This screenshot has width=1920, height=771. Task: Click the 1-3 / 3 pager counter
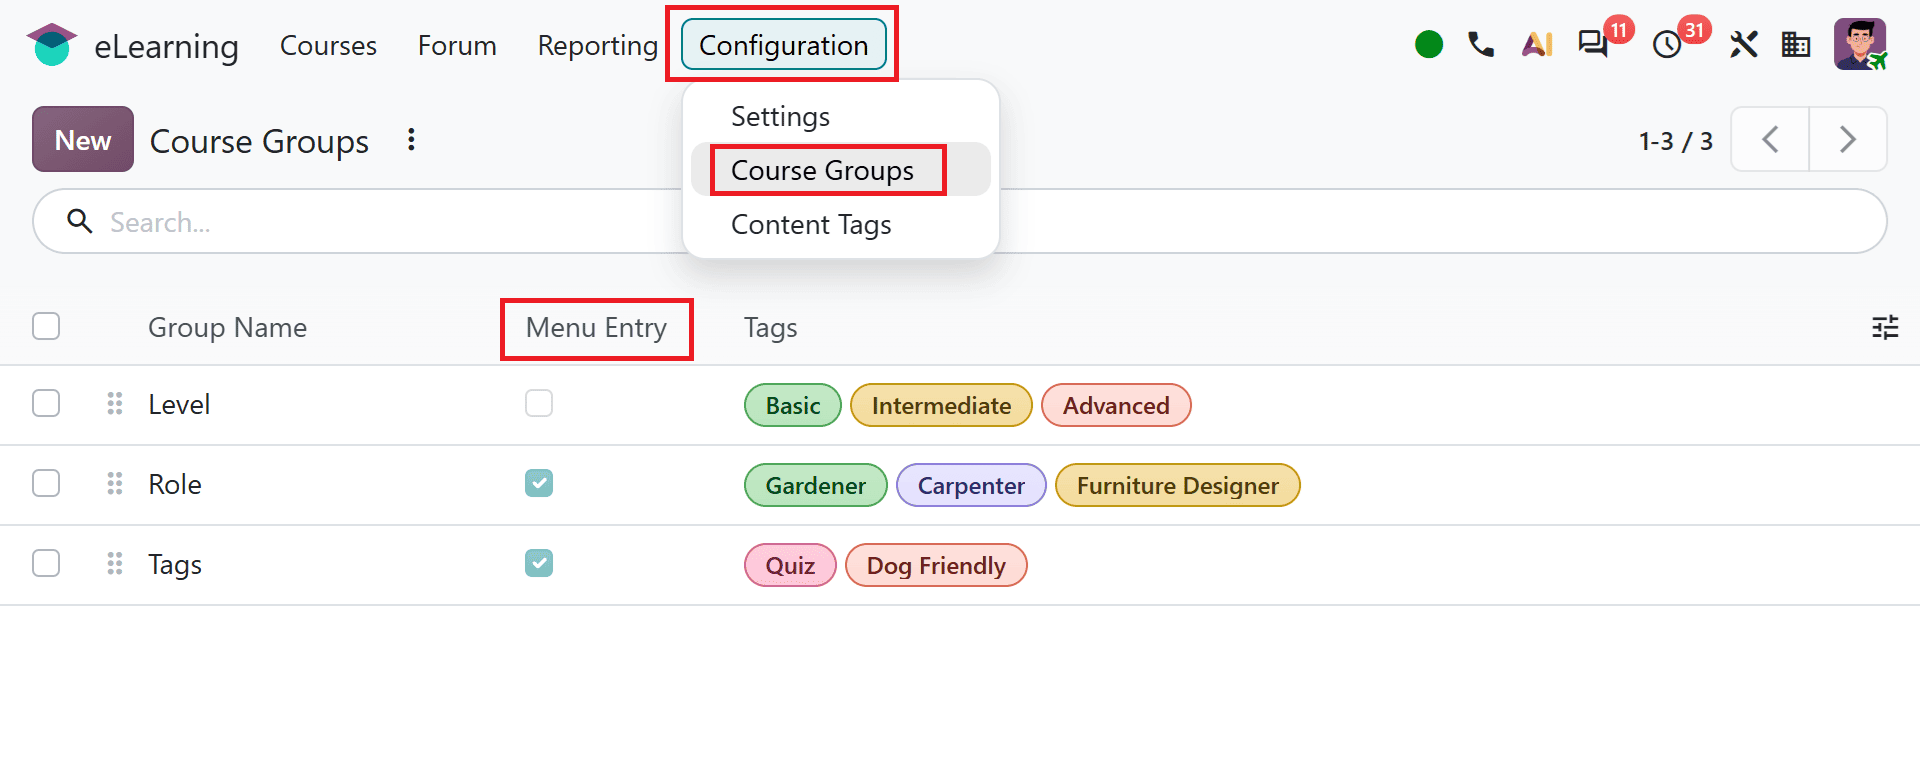click(x=1676, y=141)
